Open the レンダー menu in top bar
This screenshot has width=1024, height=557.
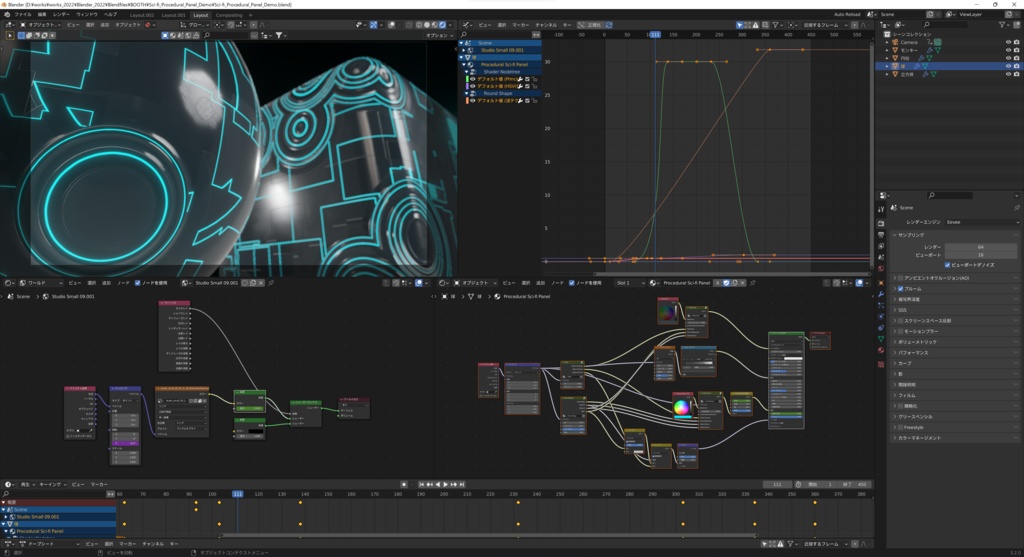pos(62,16)
